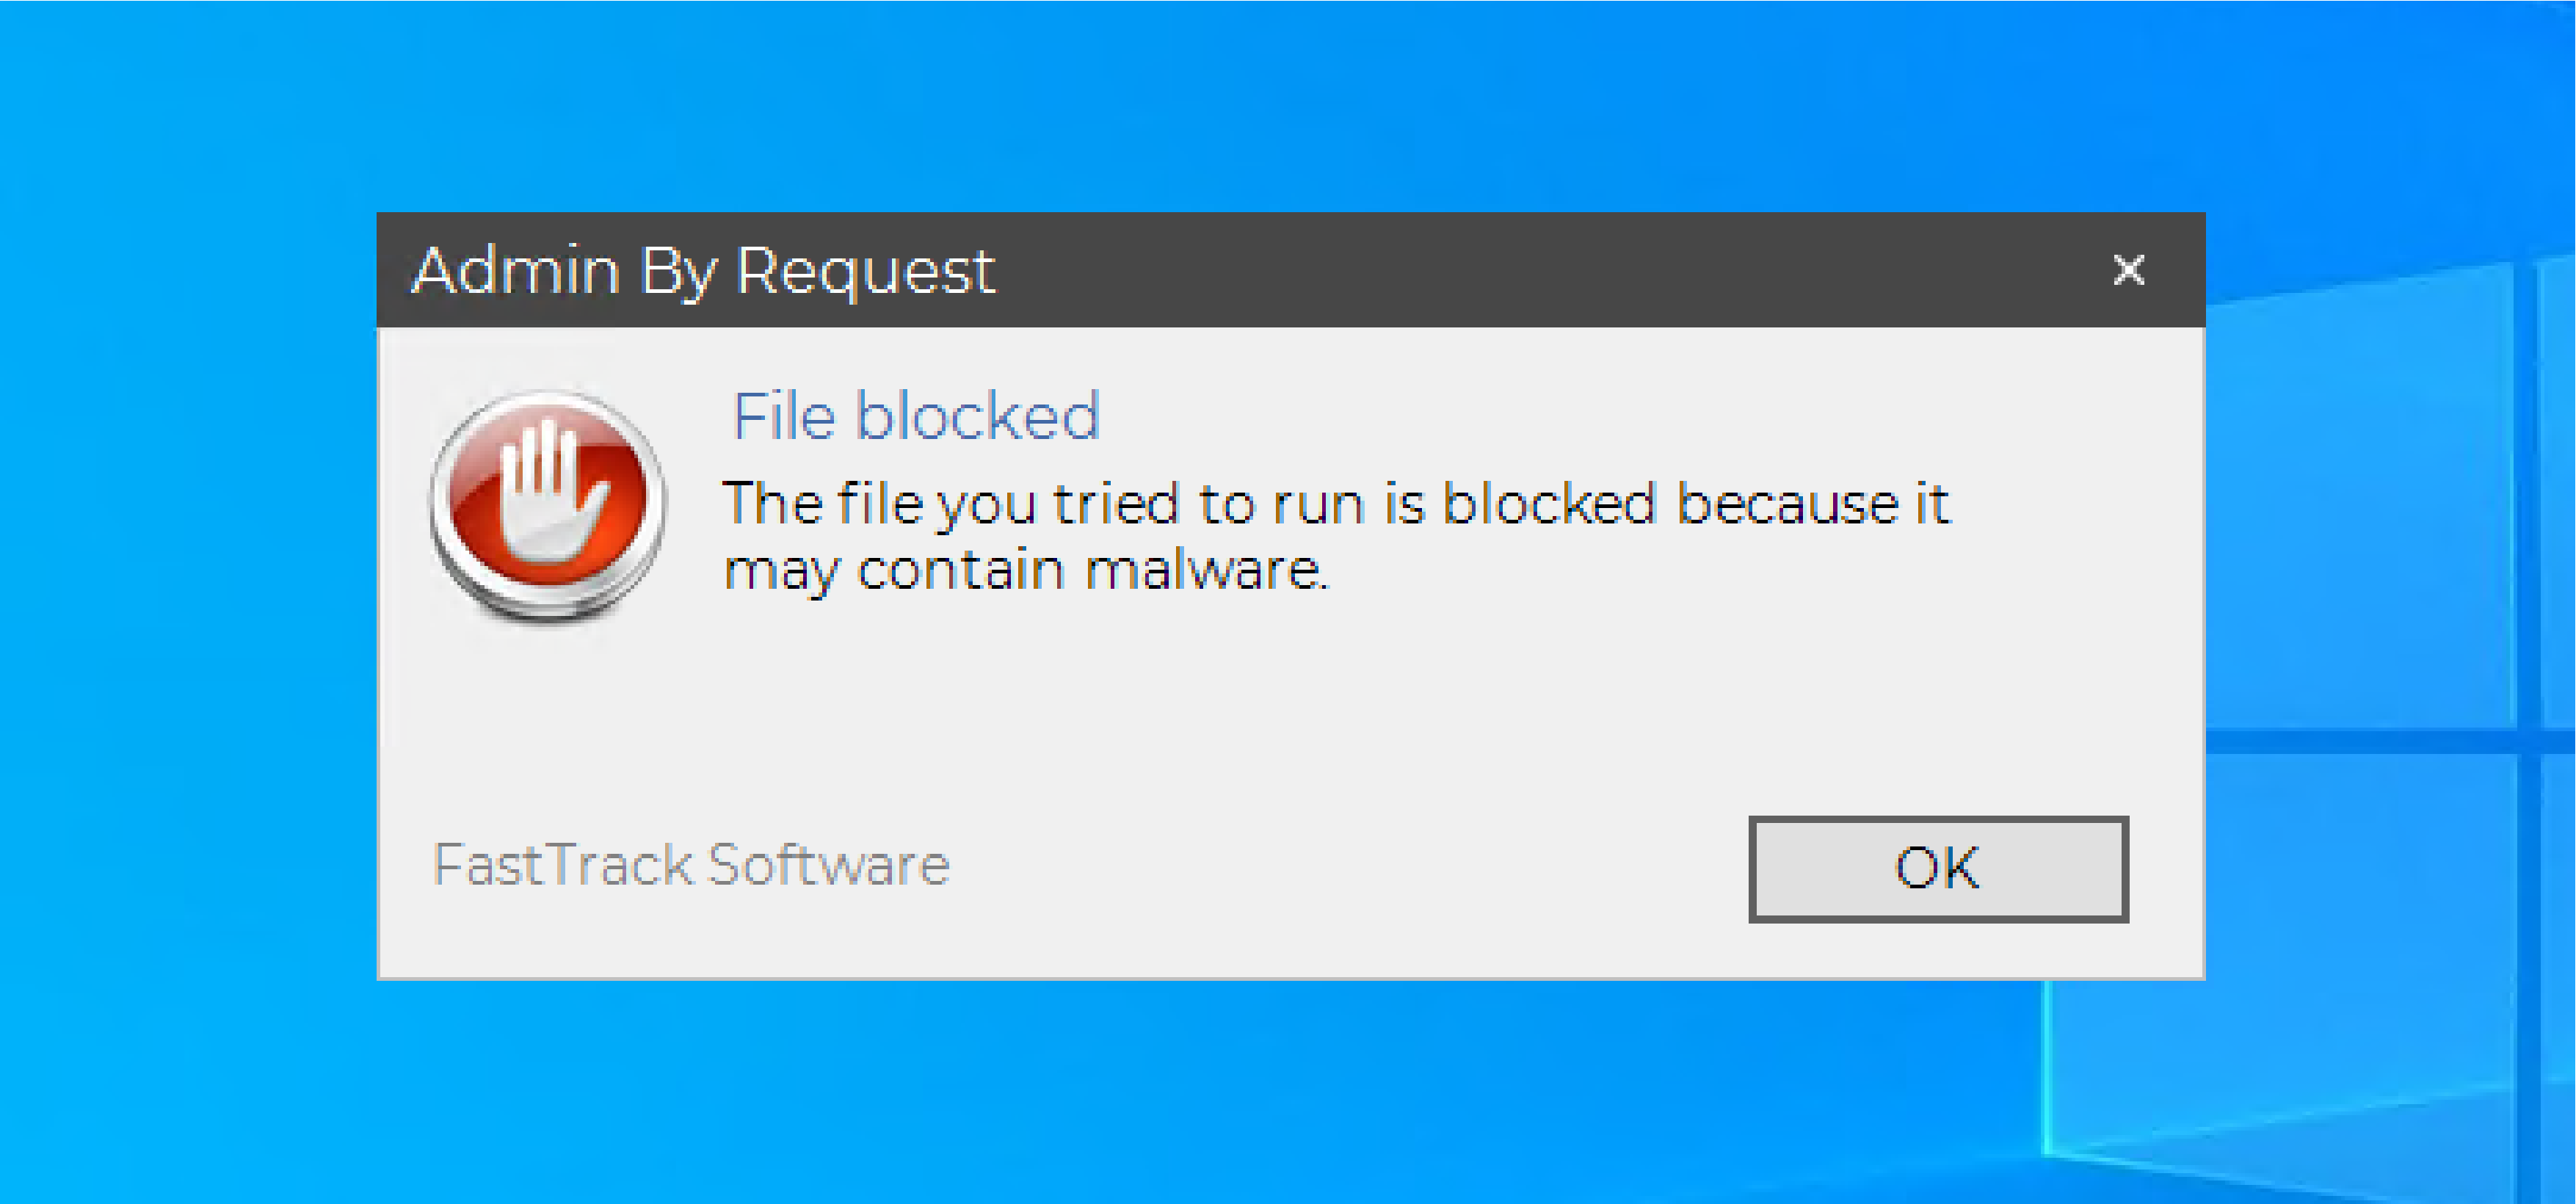This screenshot has height=1204, width=2576.
Task: Click the "Admin By Request" title text
Action: [x=704, y=271]
